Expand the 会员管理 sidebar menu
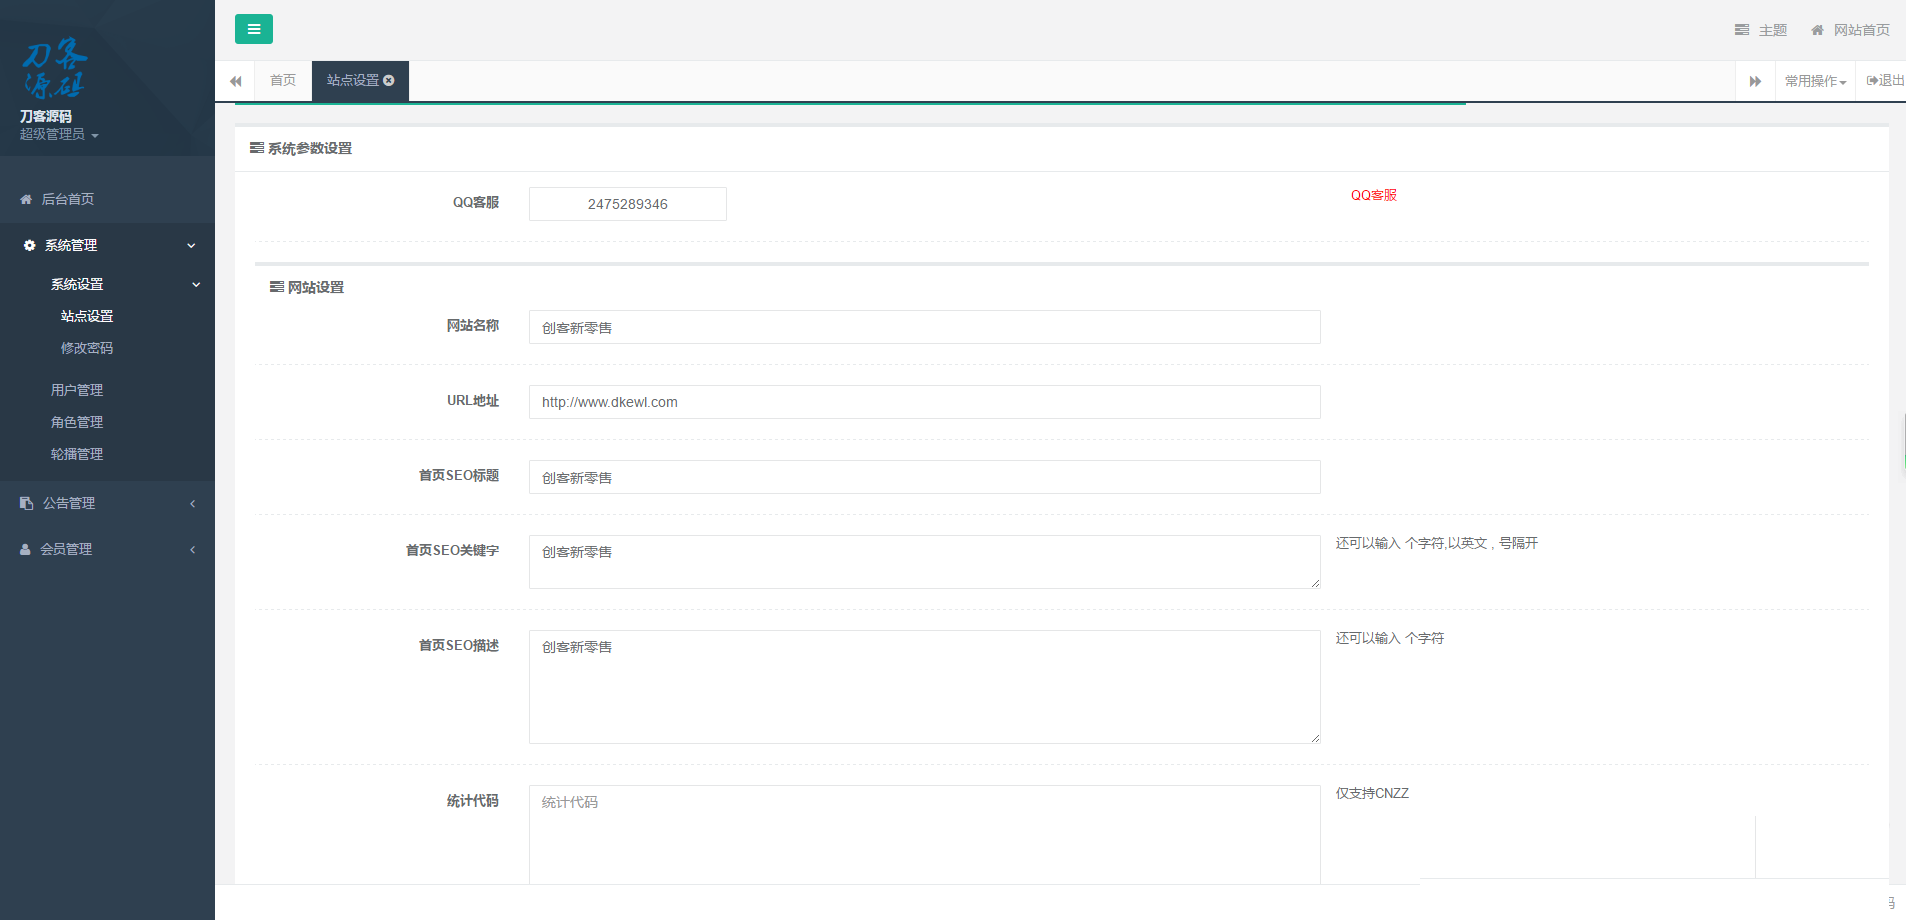The height and width of the screenshot is (920, 1906). coord(107,549)
